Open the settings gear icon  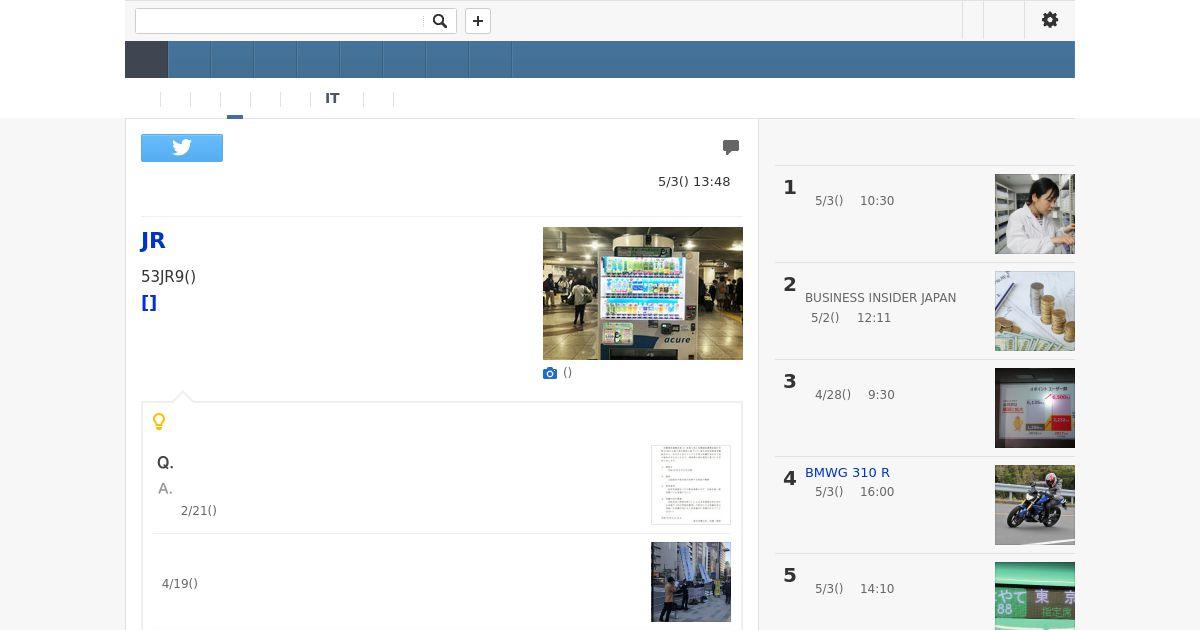(x=1050, y=20)
